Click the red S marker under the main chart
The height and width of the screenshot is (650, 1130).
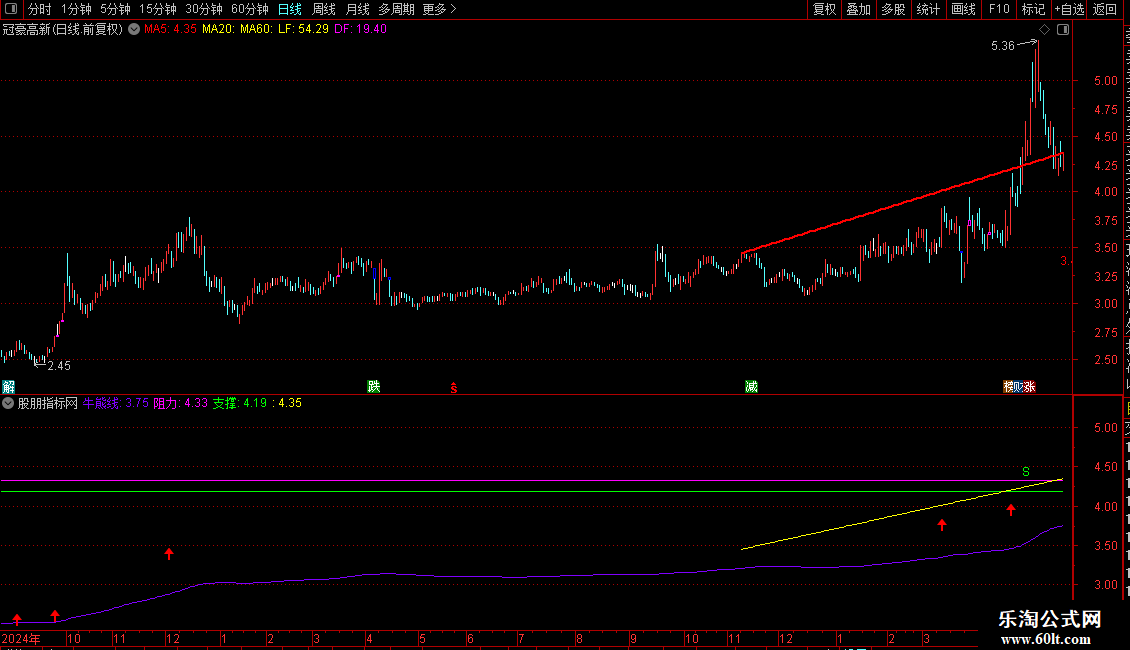coord(453,388)
